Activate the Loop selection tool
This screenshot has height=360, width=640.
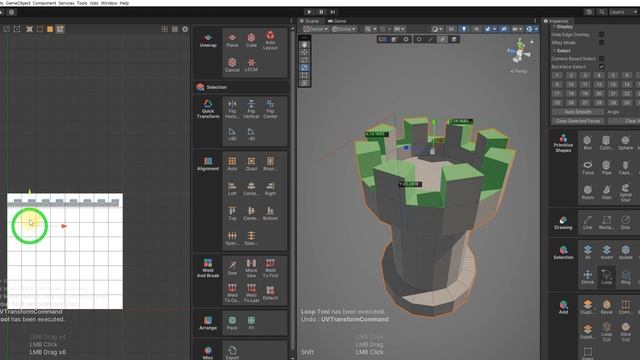(607, 277)
